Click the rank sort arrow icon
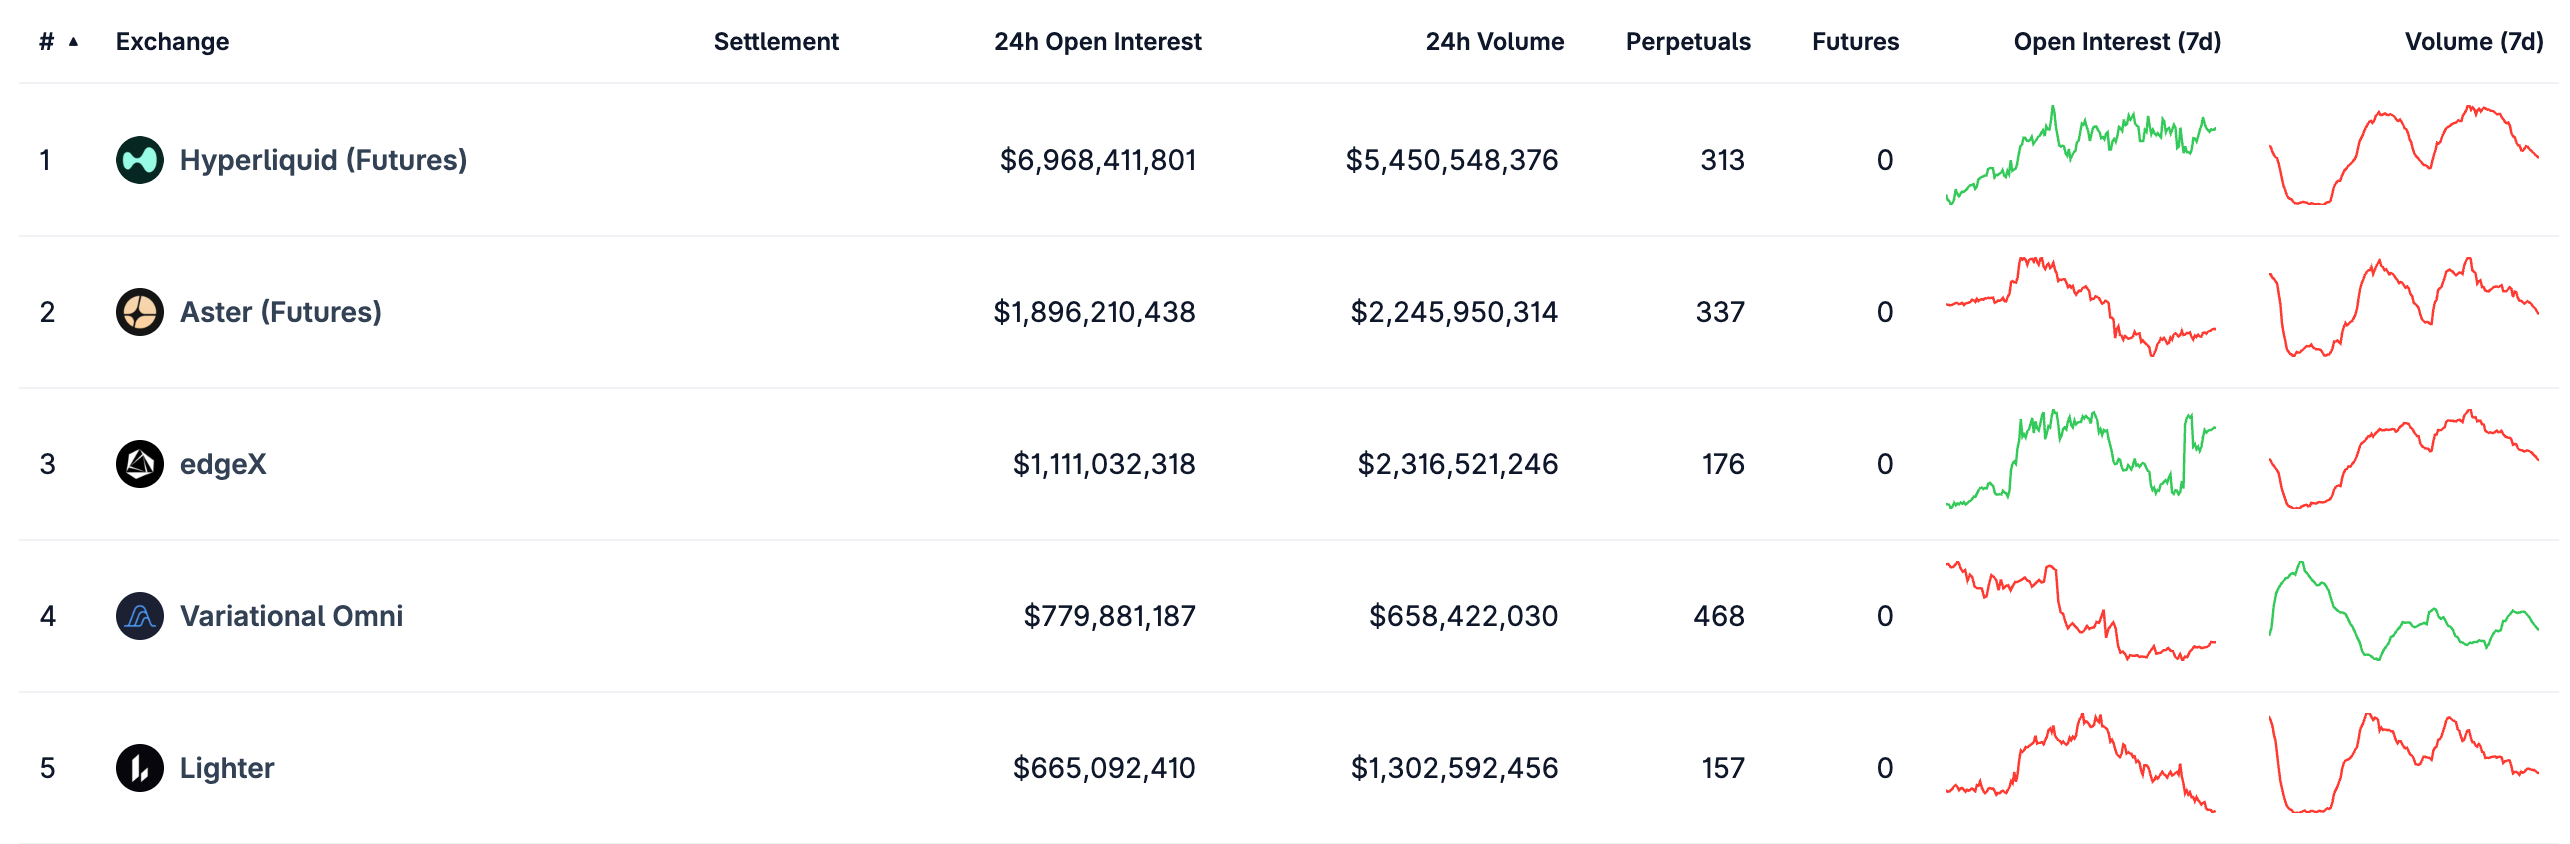 click(x=73, y=42)
